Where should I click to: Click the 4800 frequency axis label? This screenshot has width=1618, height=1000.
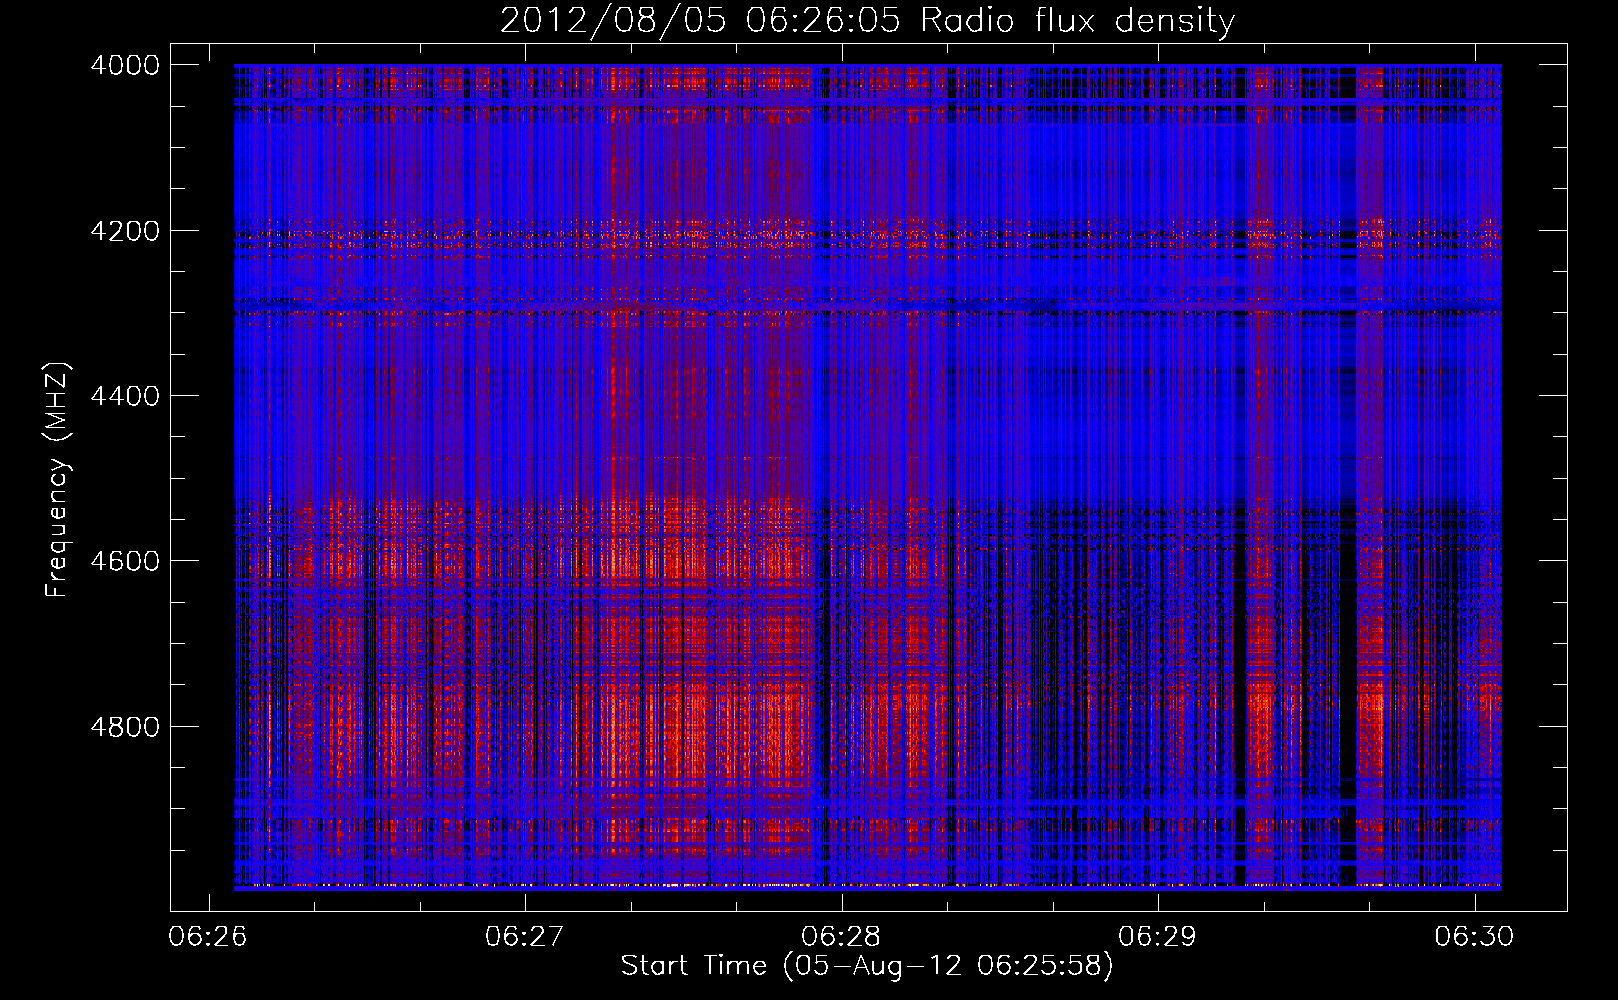tap(125, 726)
